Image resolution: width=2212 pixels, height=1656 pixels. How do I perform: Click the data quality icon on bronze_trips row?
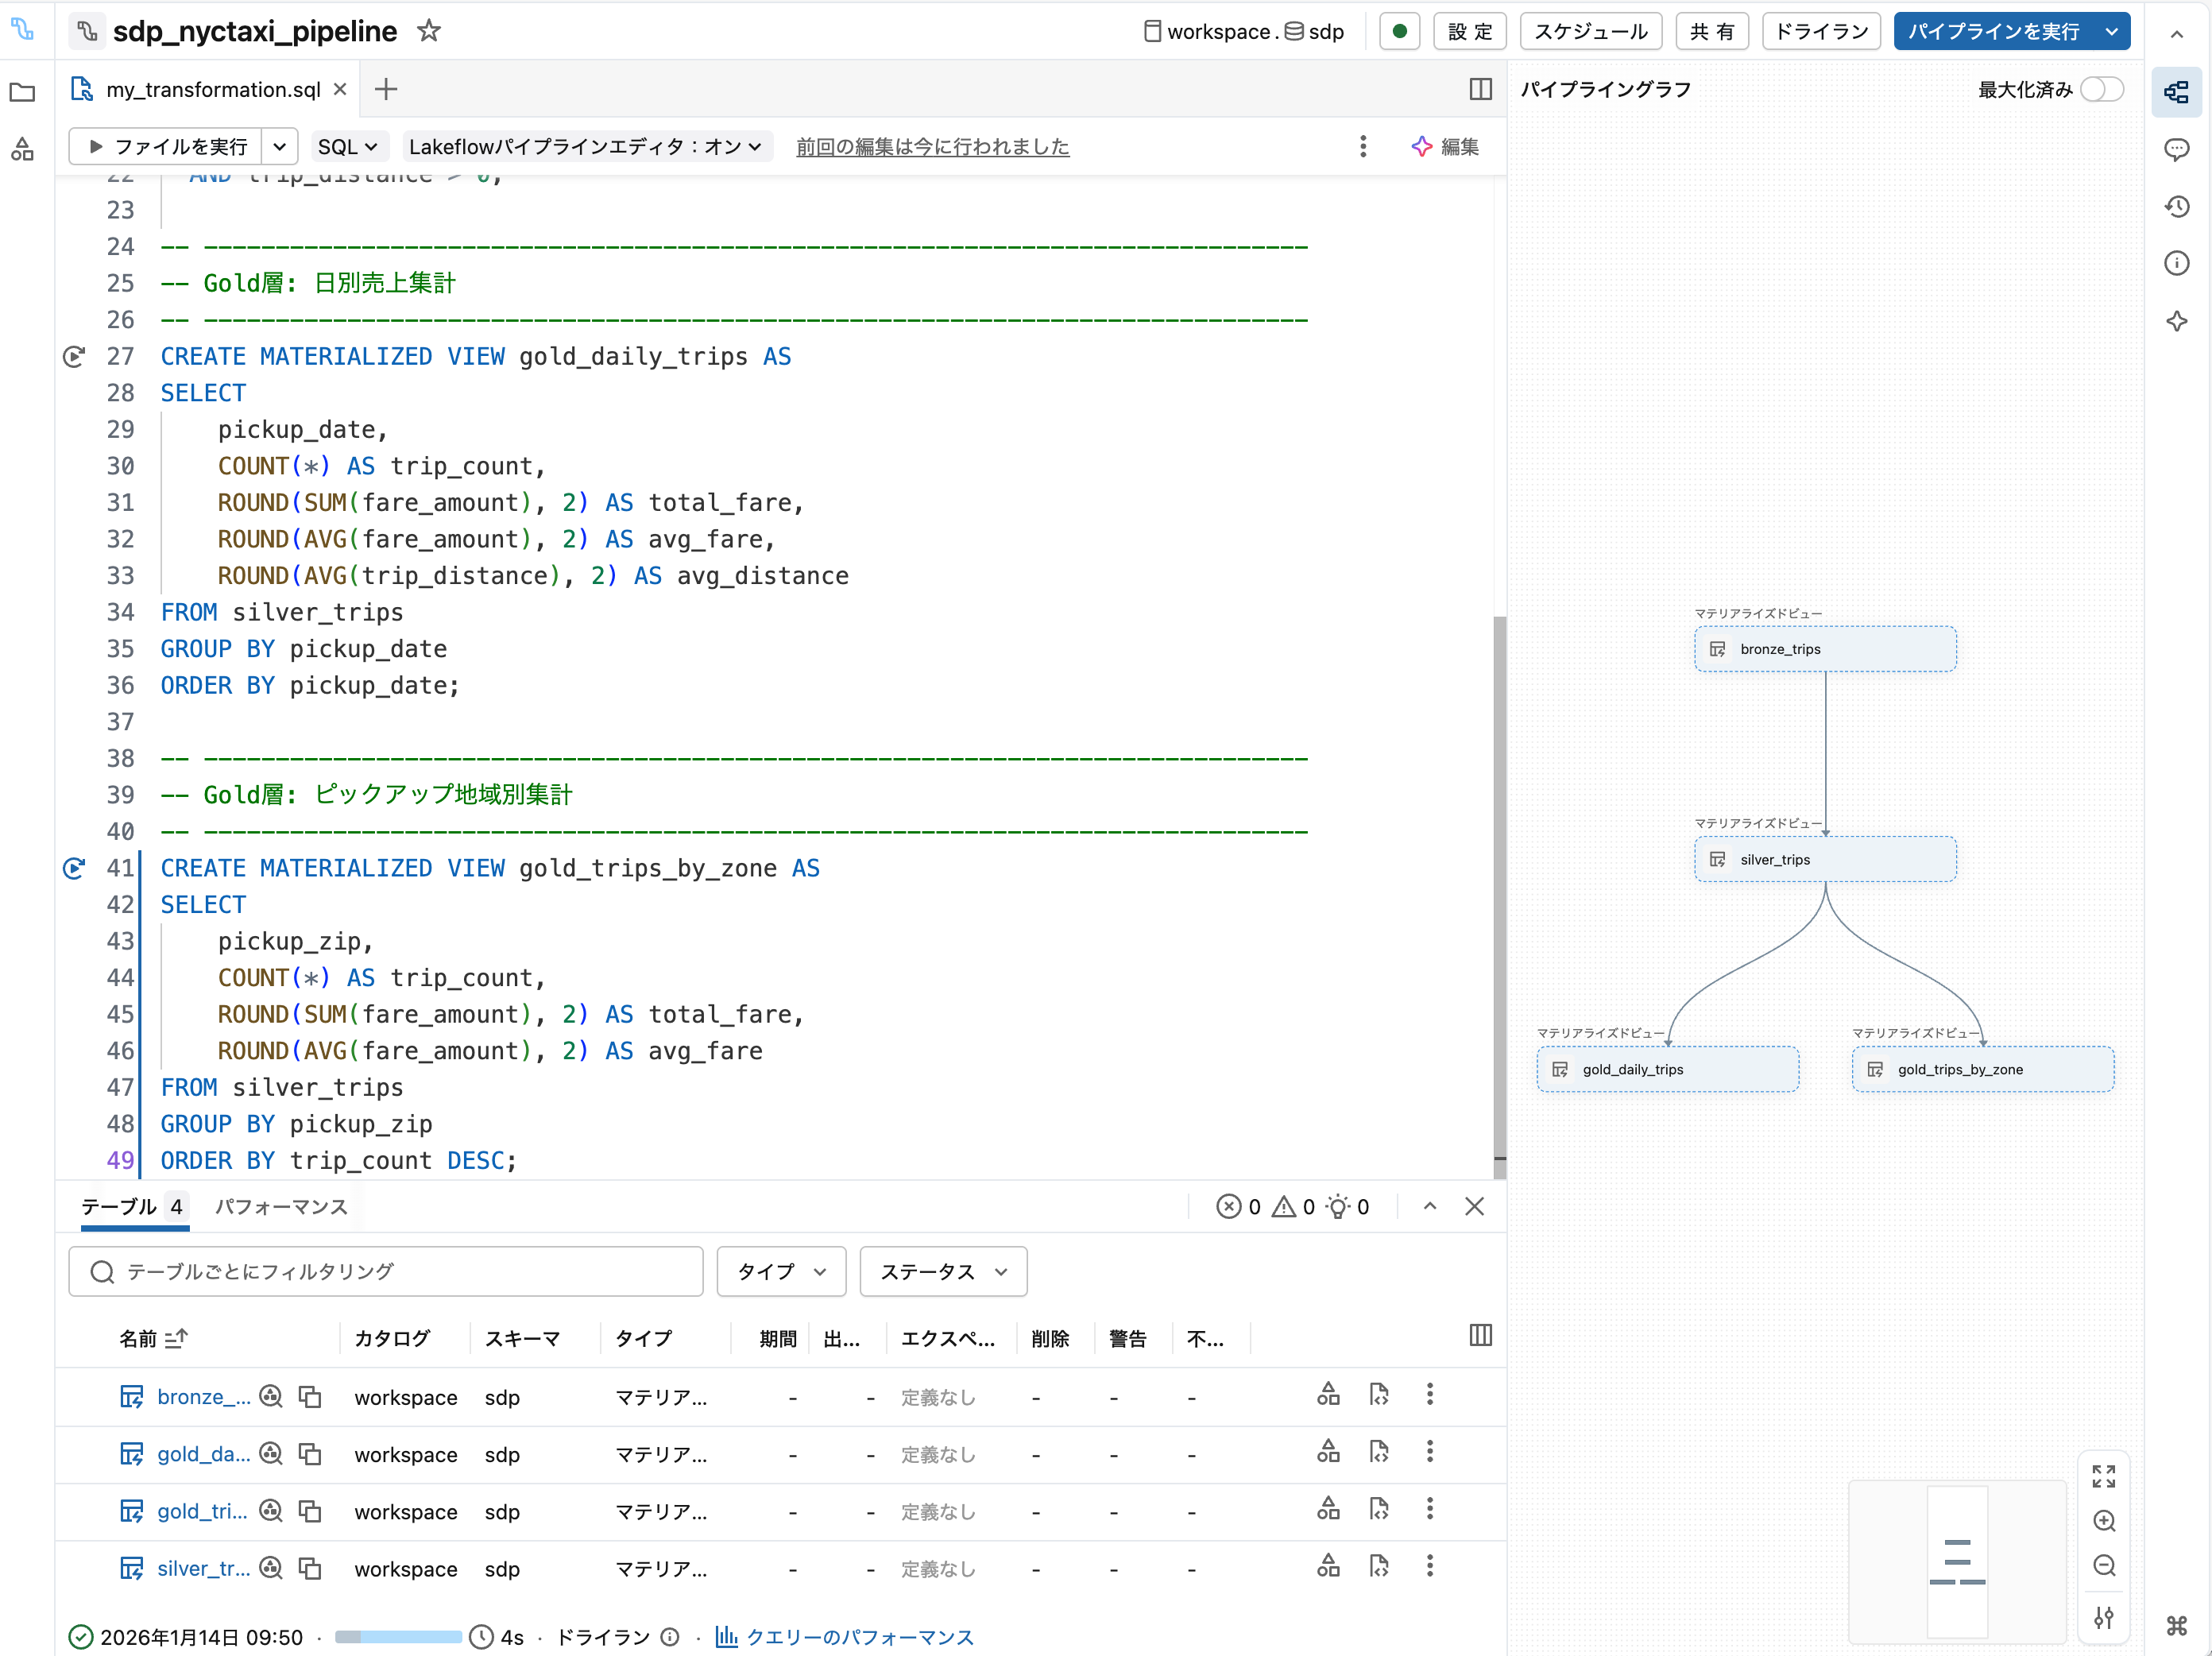click(x=1328, y=1394)
